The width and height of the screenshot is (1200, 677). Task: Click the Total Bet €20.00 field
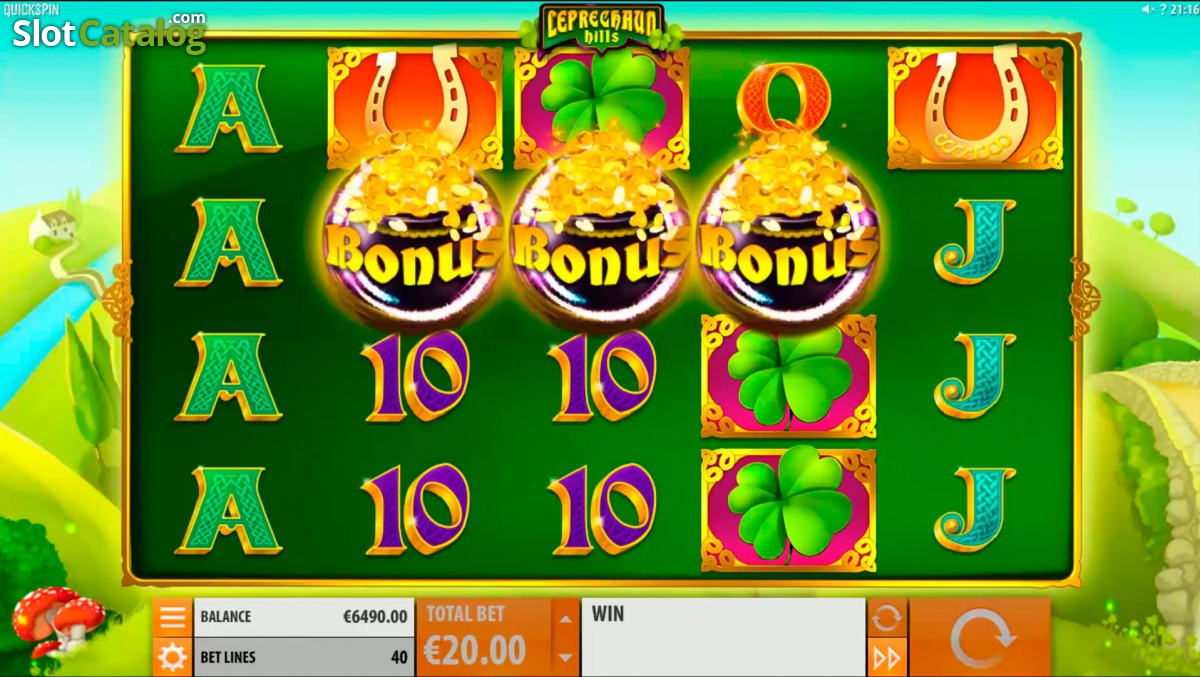click(484, 638)
